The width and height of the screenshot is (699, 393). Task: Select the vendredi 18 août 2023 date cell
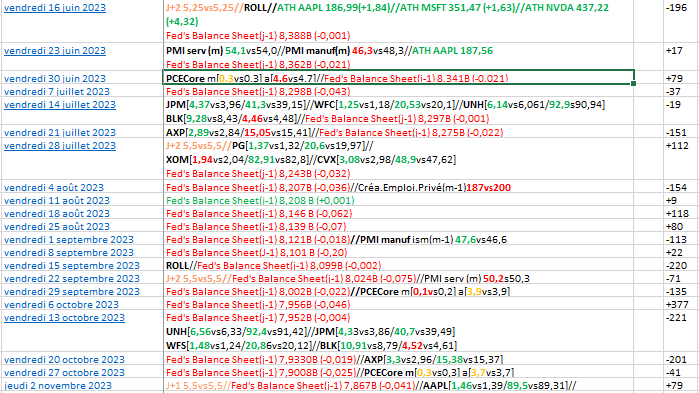82,213
